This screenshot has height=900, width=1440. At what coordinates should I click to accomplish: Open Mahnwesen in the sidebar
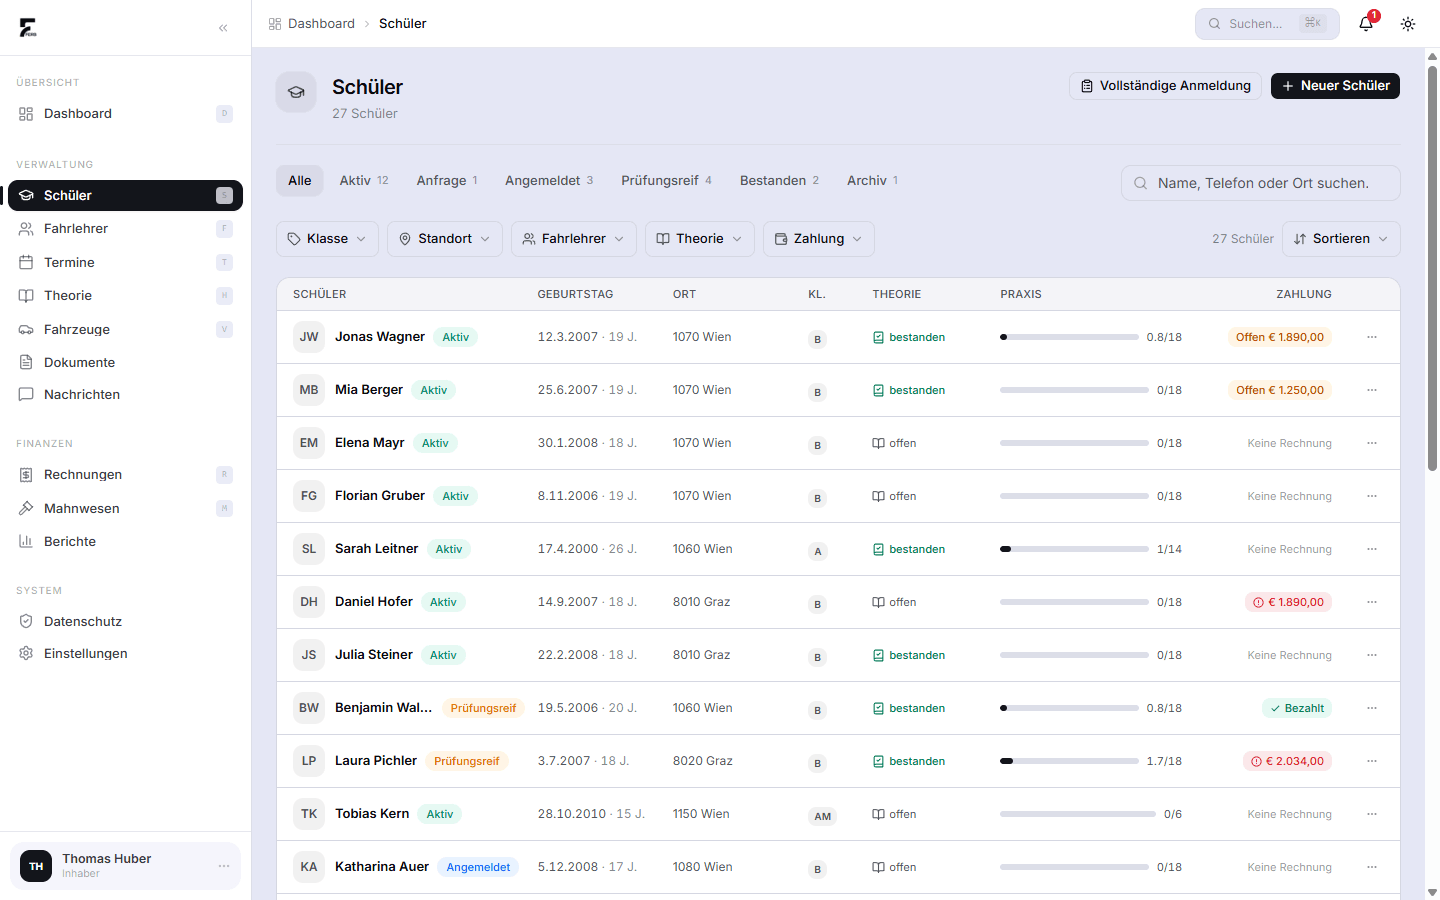pyautogui.click(x=125, y=508)
